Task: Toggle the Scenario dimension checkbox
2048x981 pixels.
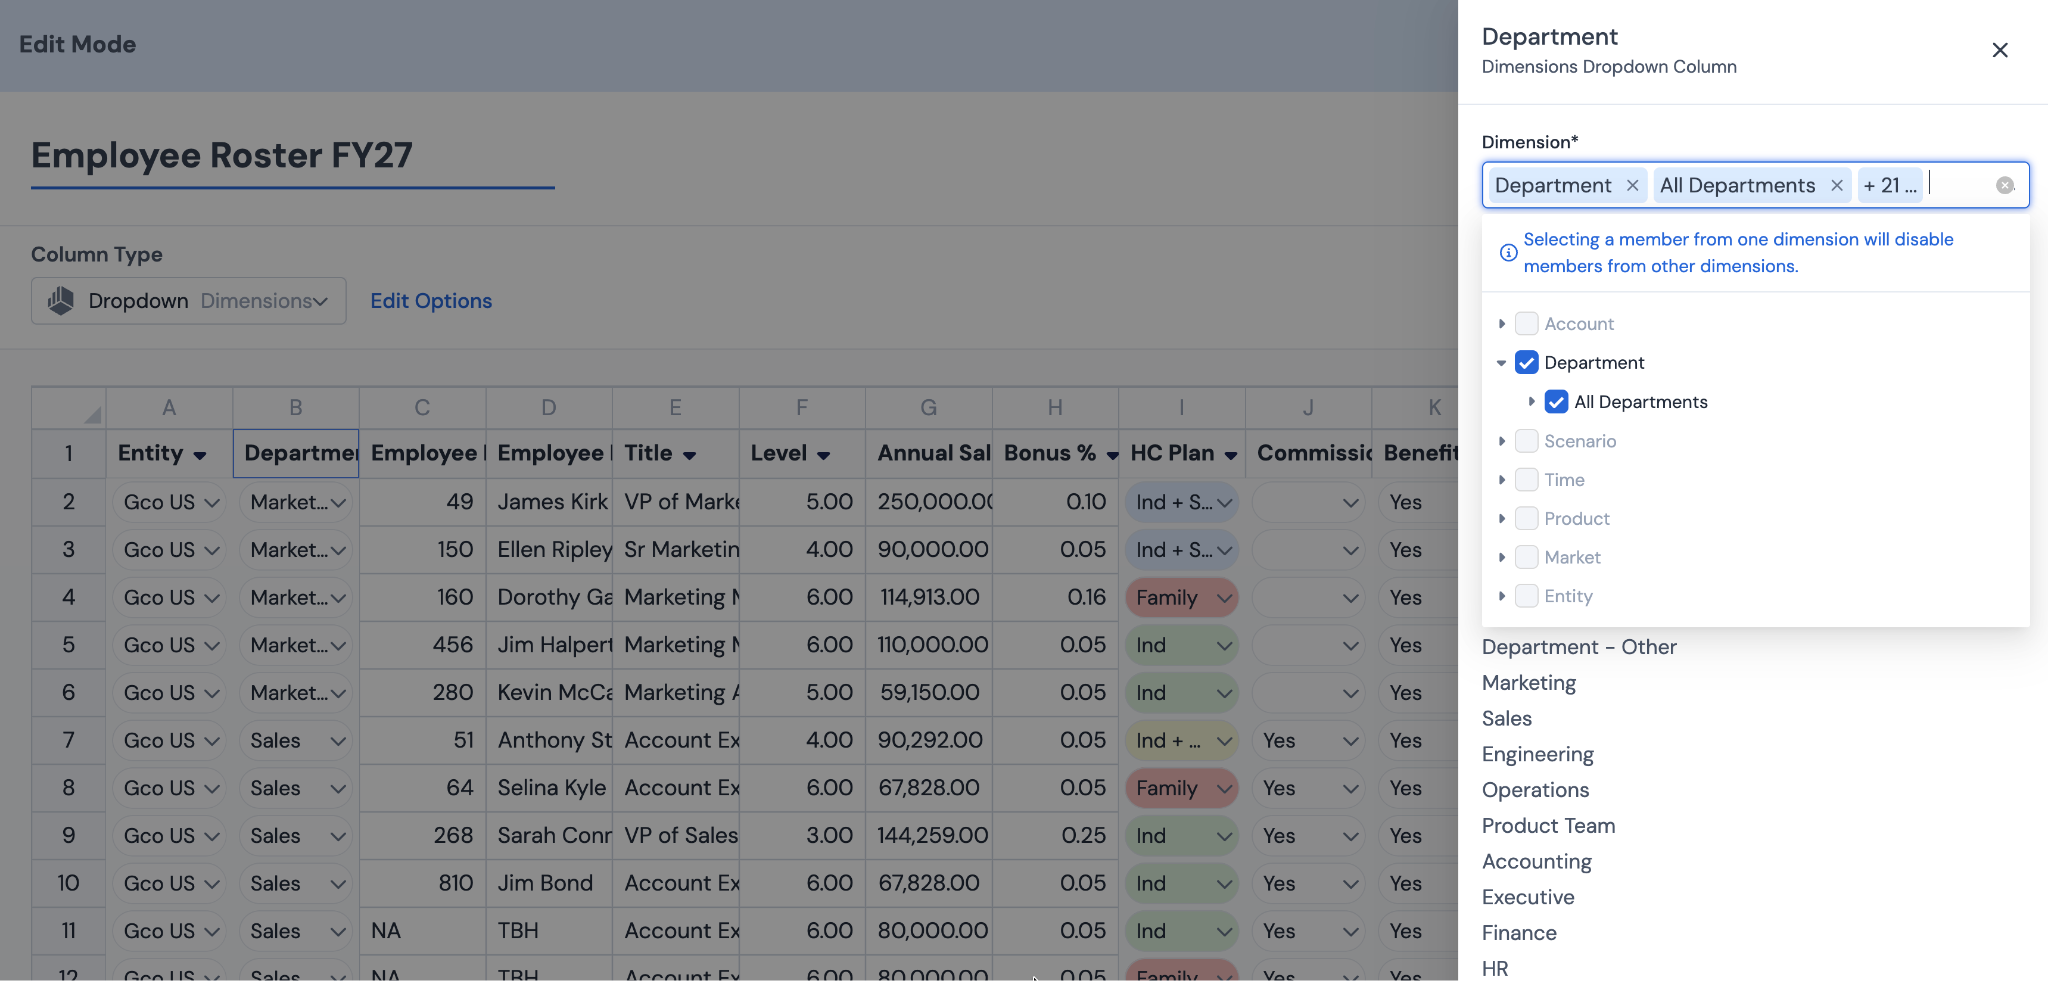Action: click(1526, 441)
